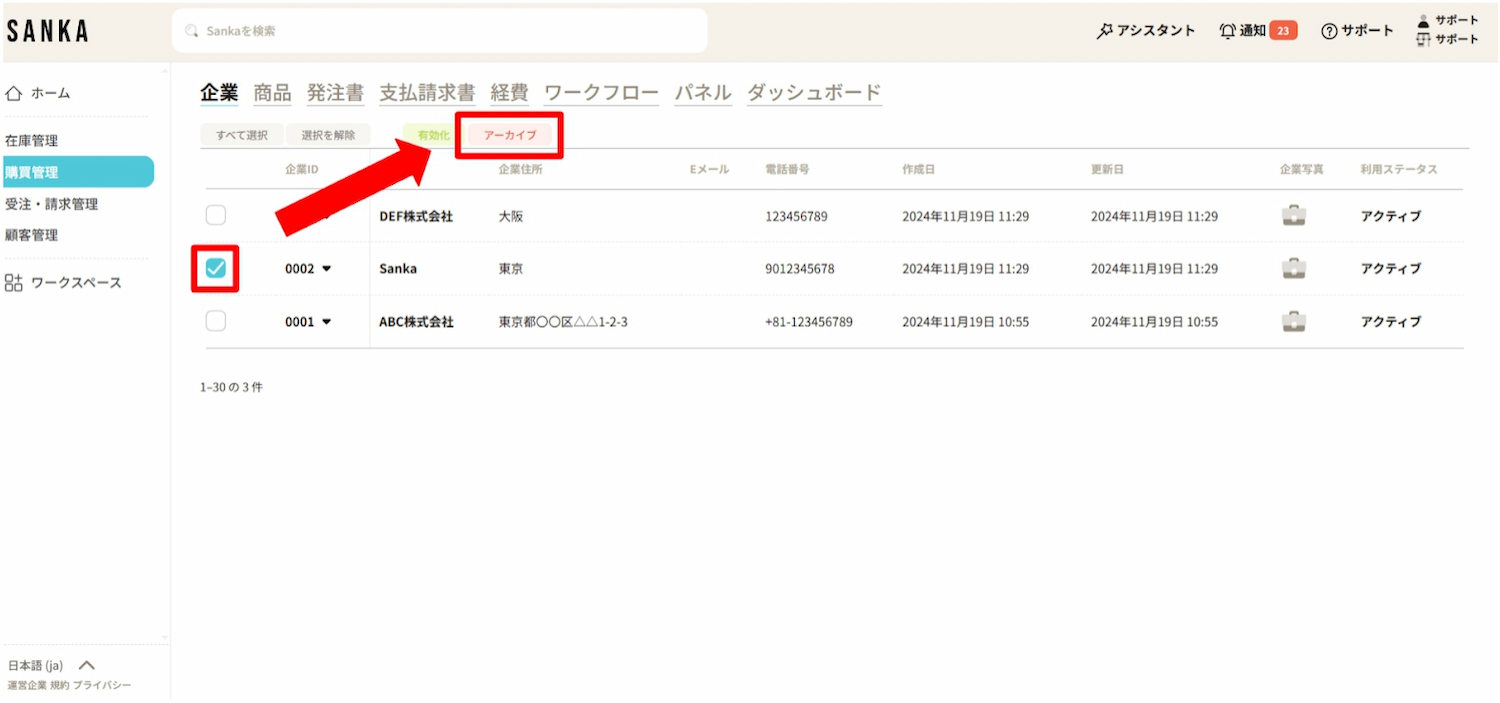Open the Support help icon
Image resolution: width=1500 pixels, height=703 pixels.
[1329, 31]
